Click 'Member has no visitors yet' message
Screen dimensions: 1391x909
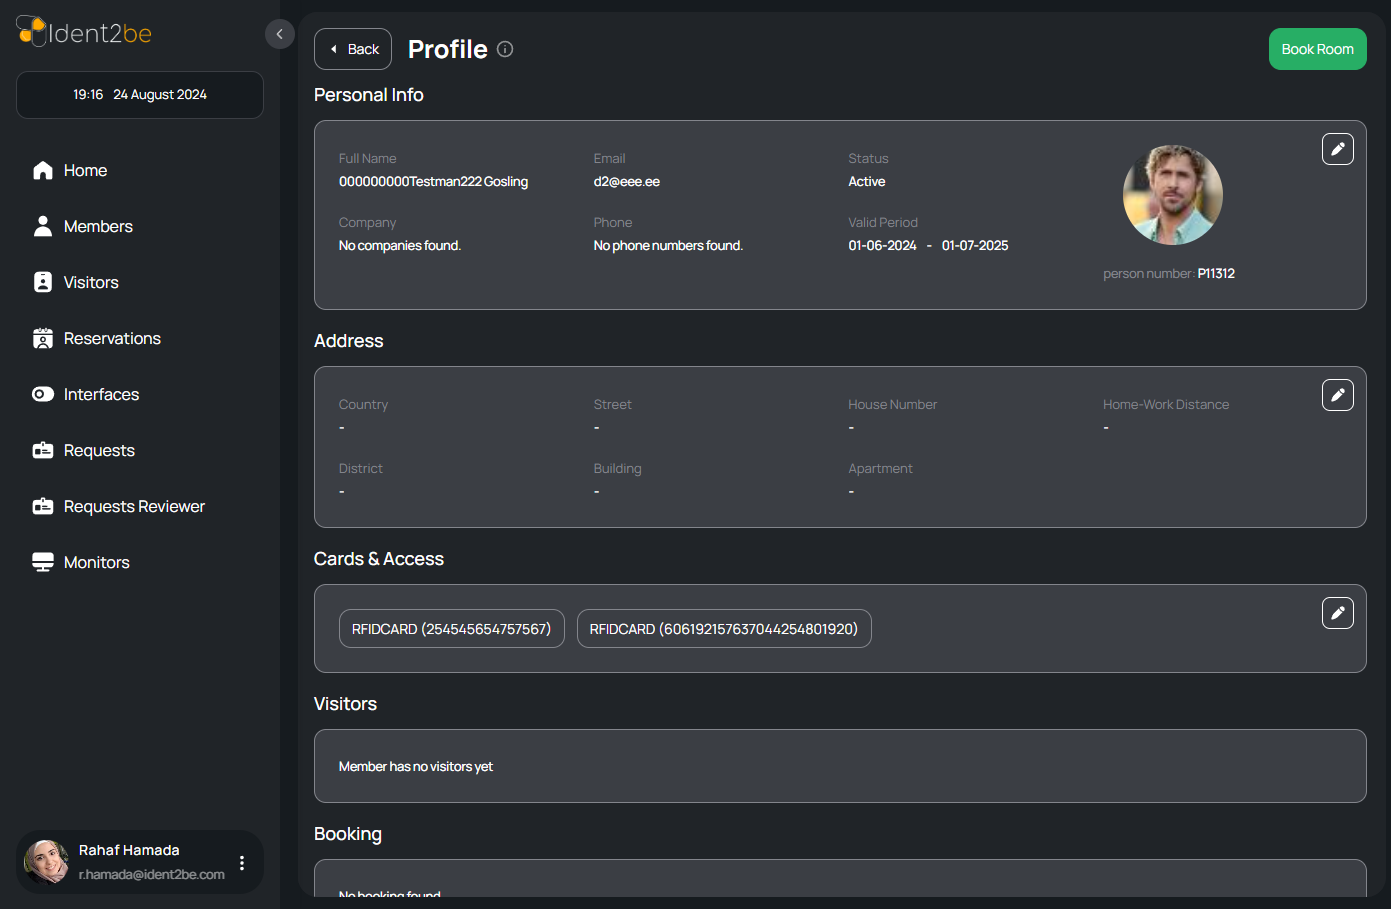(416, 767)
